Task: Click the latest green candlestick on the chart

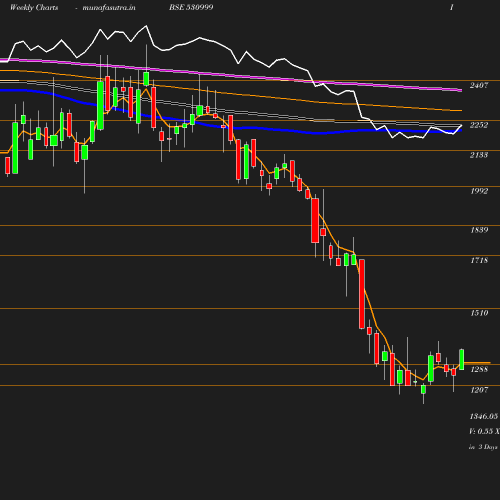Action: pos(462,359)
